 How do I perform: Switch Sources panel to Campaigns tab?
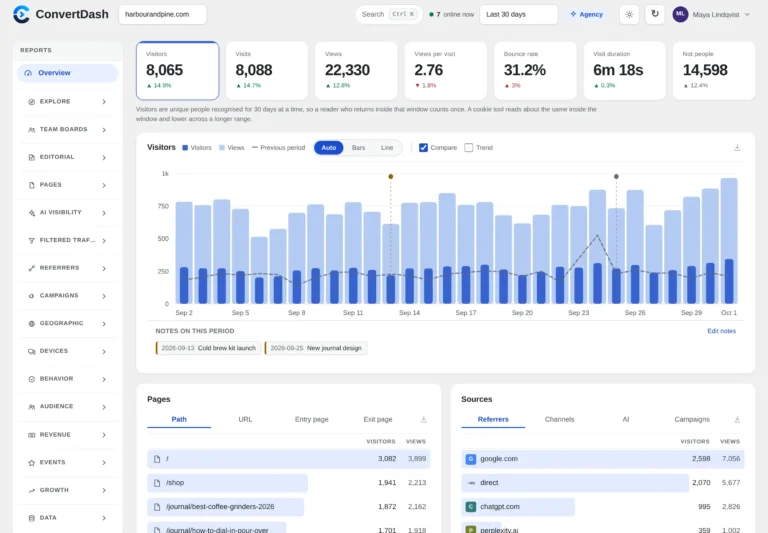click(x=692, y=419)
